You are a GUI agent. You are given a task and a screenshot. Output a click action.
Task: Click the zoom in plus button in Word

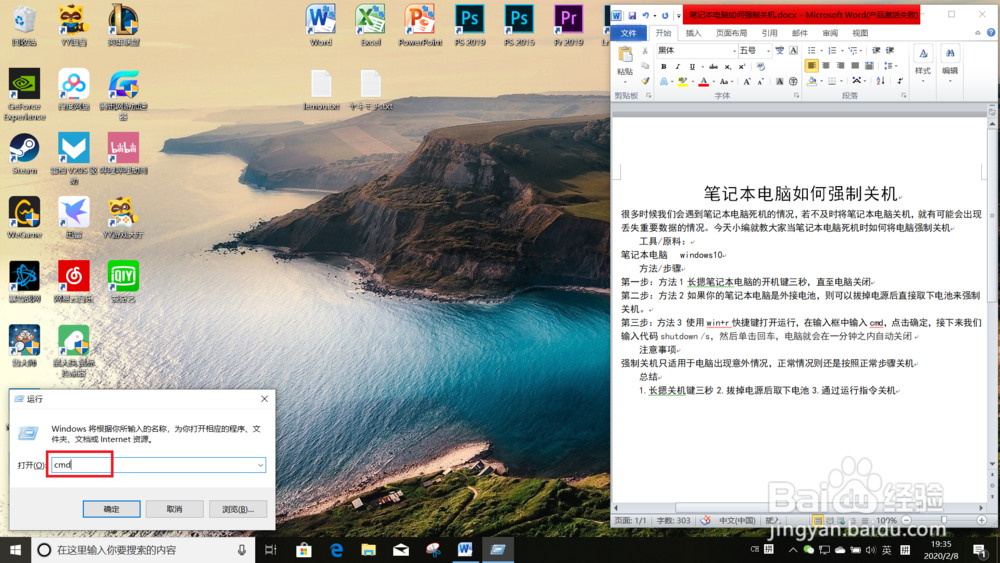coord(982,520)
